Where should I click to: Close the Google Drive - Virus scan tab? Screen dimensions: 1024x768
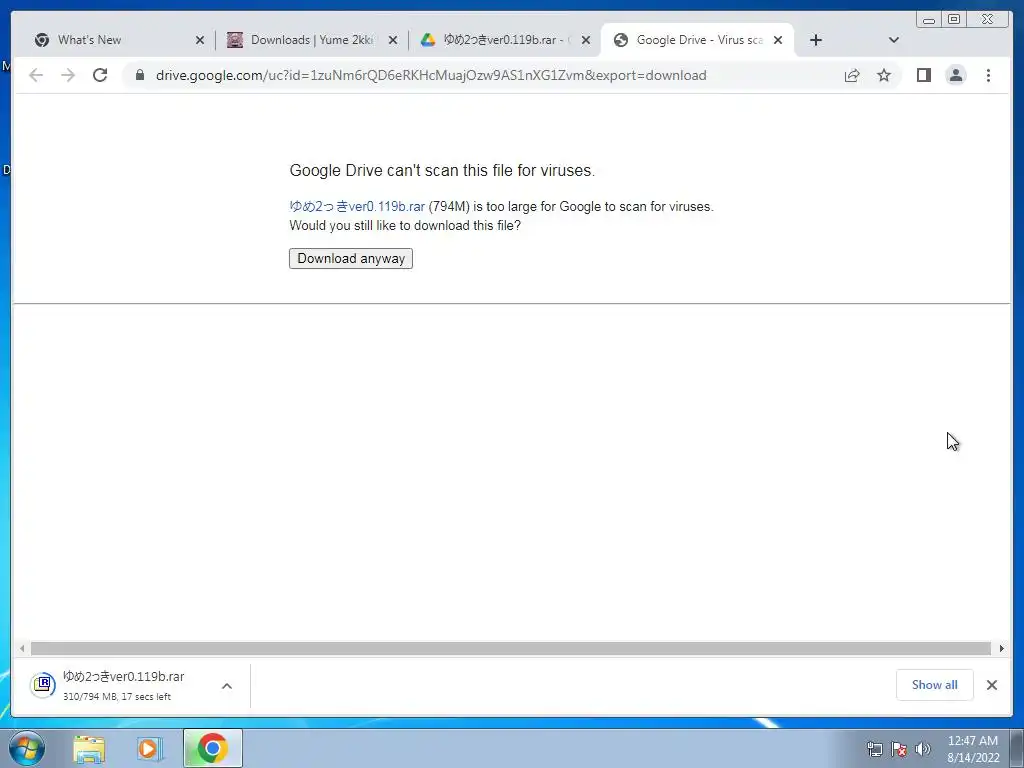(x=778, y=40)
